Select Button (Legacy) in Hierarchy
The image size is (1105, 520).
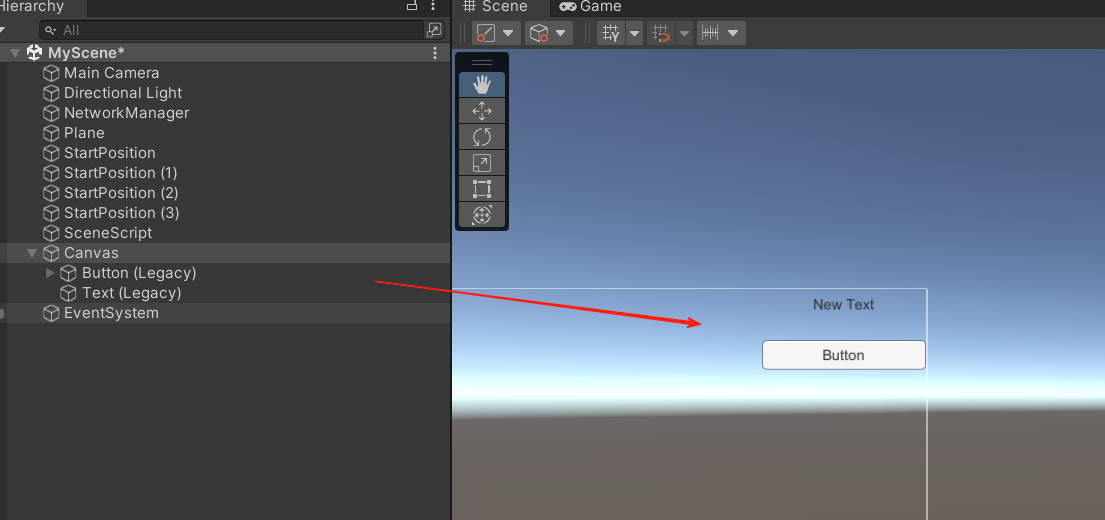tap(139, 273)
